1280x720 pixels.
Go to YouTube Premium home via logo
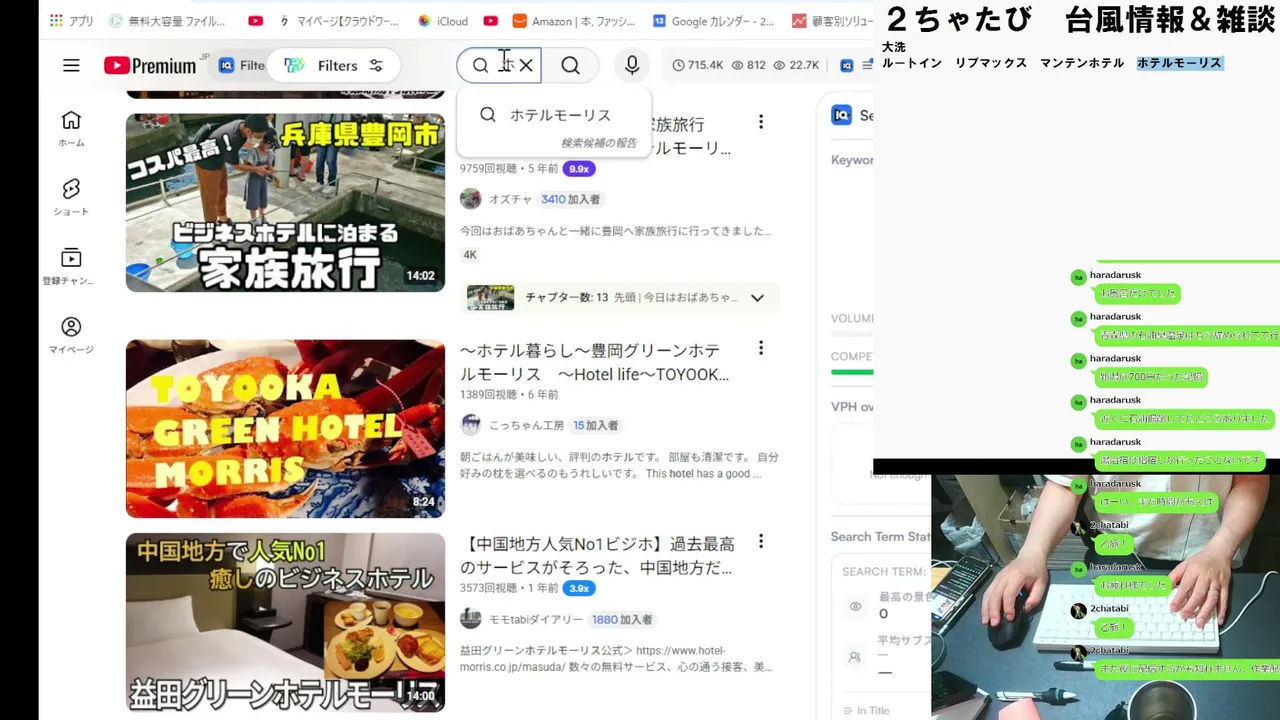click(150, 65)
